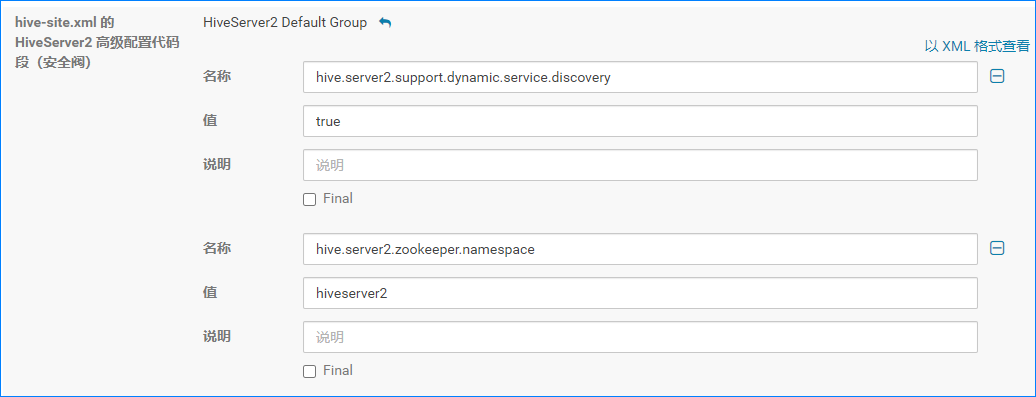Screen dimensions: 1036x397
Task: Focus the name field with hive.server2.zookeeper.namespace
Action: coord(640,249)
